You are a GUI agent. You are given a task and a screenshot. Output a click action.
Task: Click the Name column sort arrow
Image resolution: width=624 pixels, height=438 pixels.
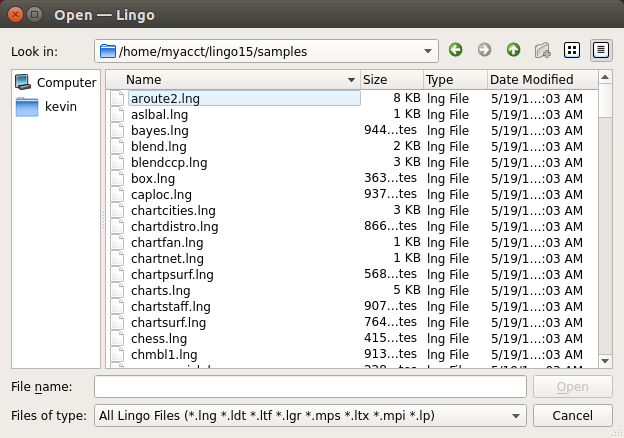(351, 80)
